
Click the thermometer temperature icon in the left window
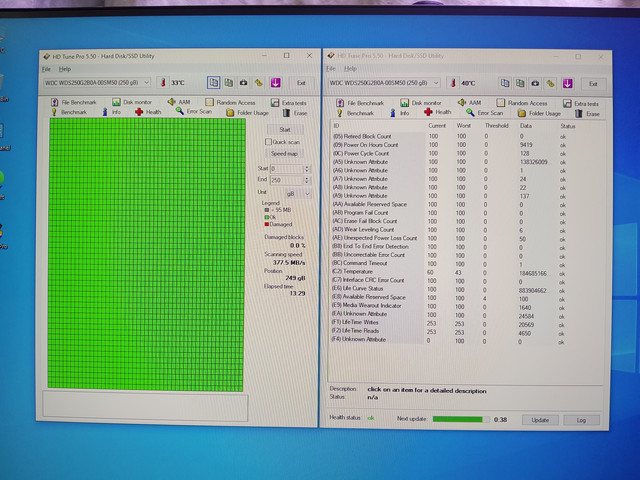163,82
